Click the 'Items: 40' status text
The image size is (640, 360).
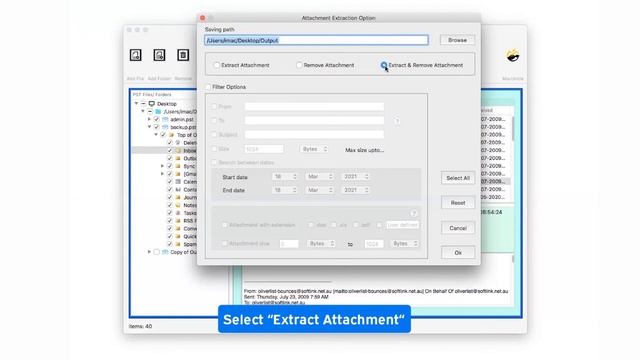(140, 326)
